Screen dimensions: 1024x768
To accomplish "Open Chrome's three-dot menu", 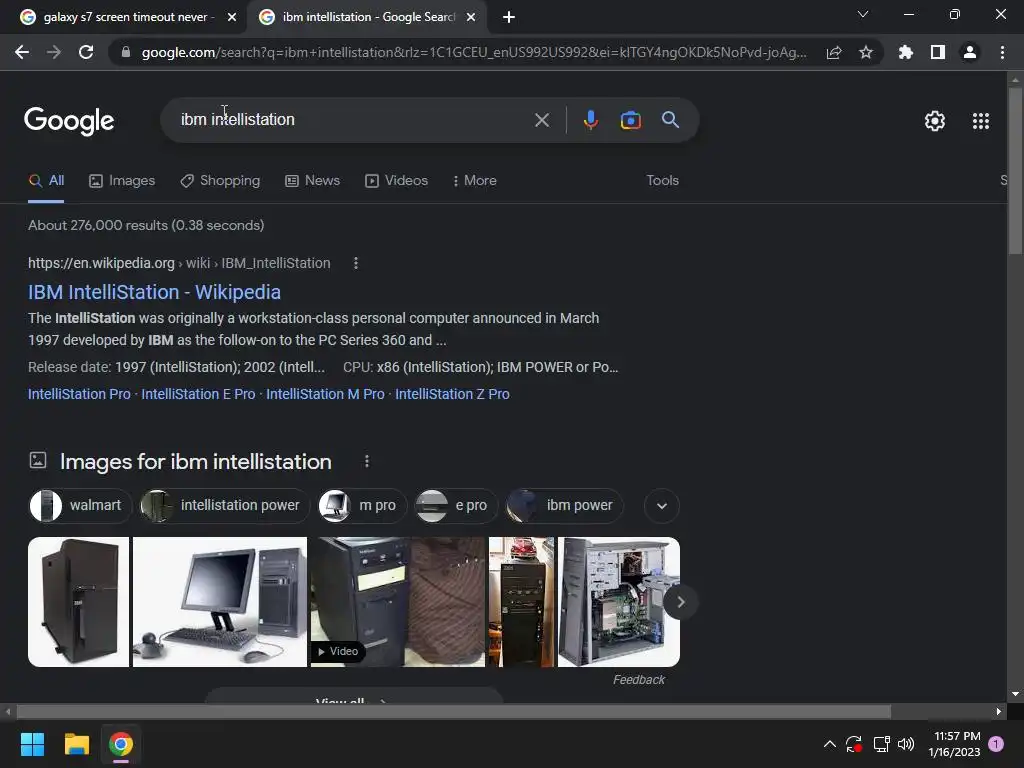I will coord(1002,52).
